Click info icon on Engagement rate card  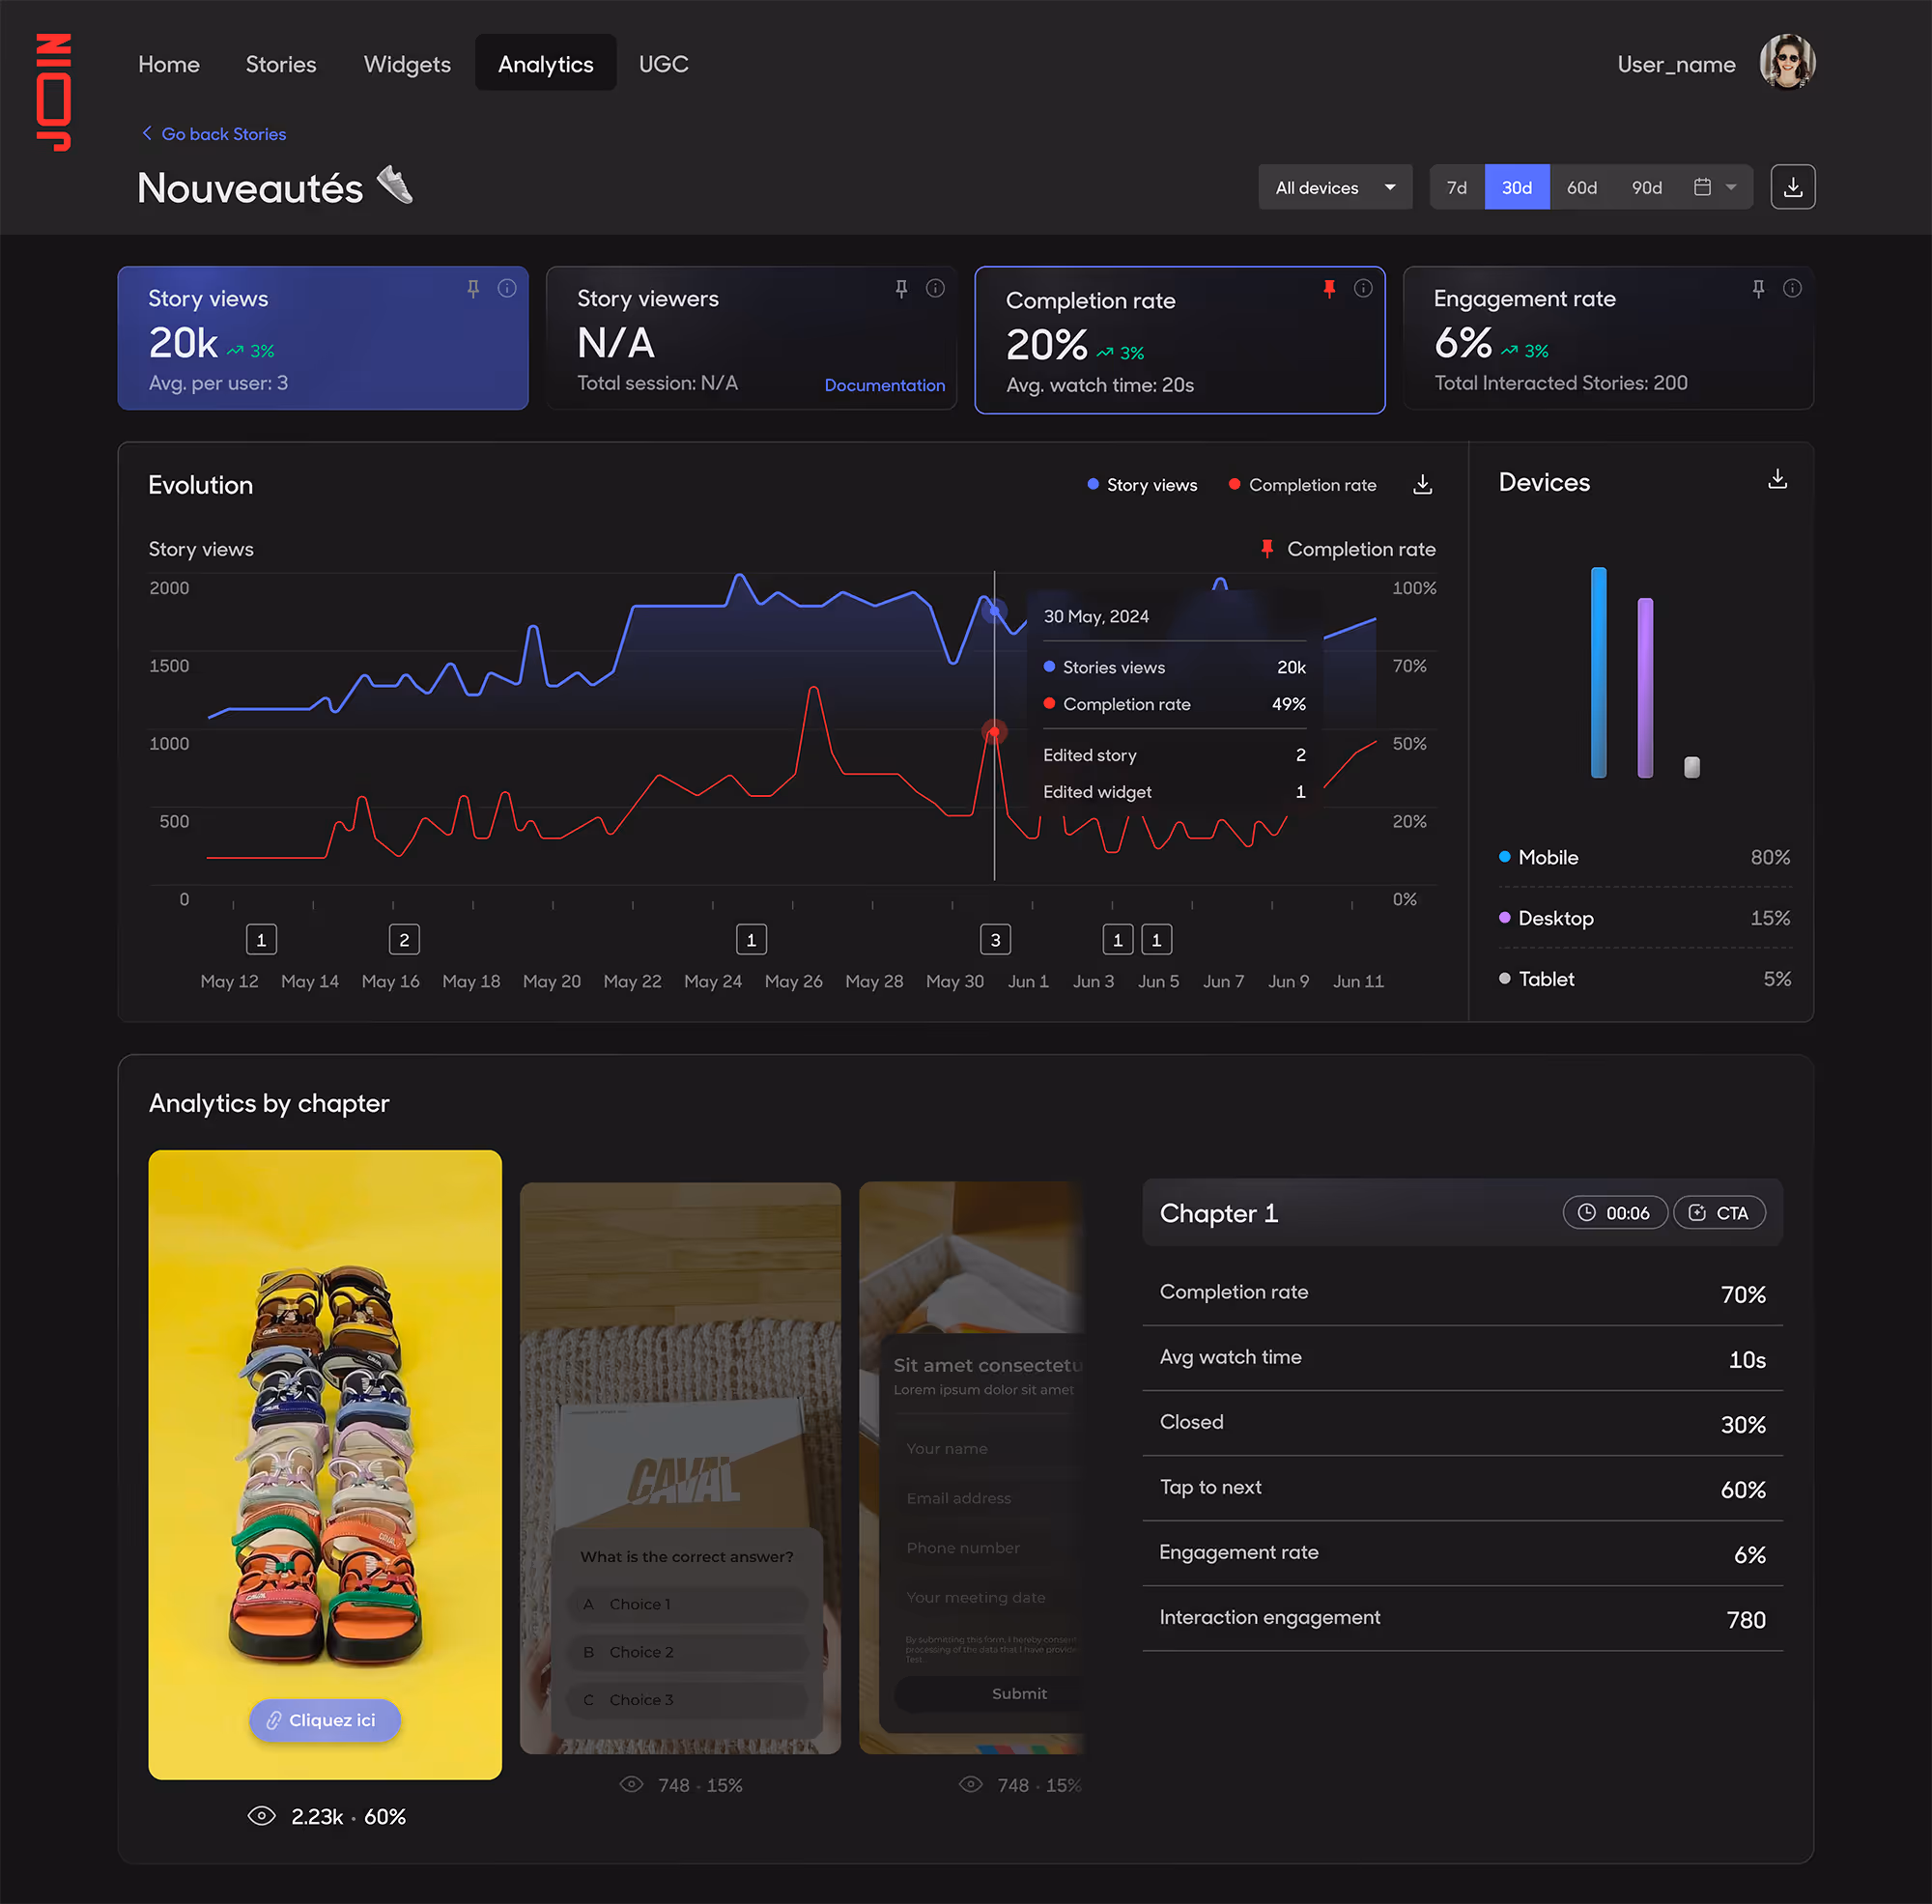1792,289
